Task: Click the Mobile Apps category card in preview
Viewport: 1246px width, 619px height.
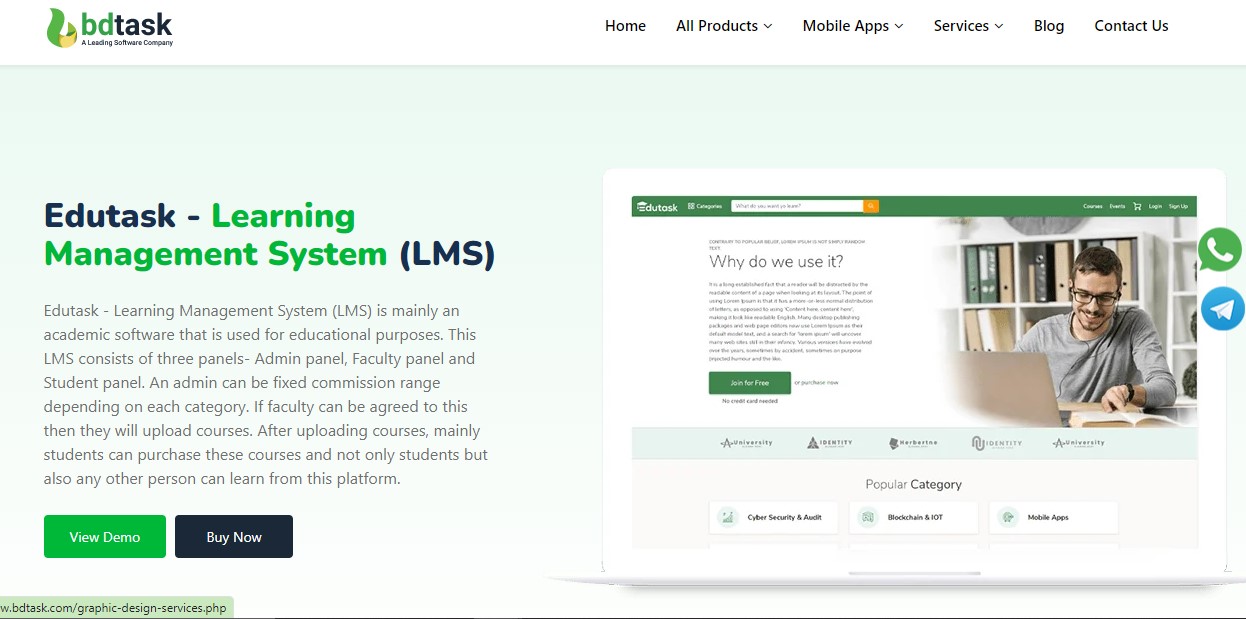Action: click(1053, 517)
